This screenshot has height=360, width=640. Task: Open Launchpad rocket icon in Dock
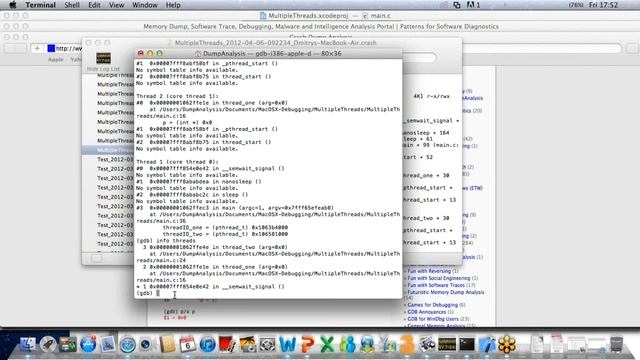[48, 344]
